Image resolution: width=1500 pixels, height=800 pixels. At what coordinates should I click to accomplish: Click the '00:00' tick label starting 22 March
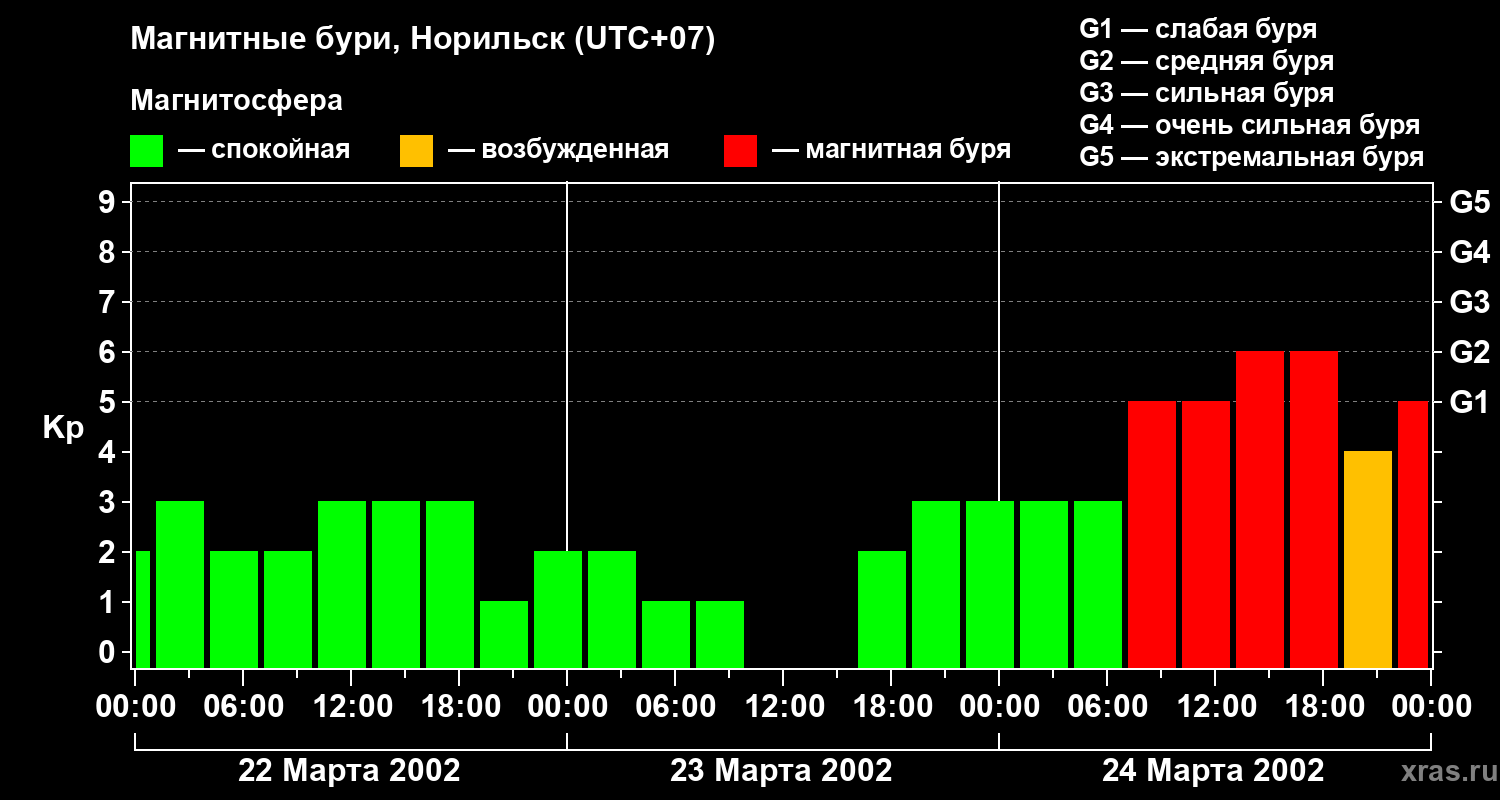pos(135,706)
